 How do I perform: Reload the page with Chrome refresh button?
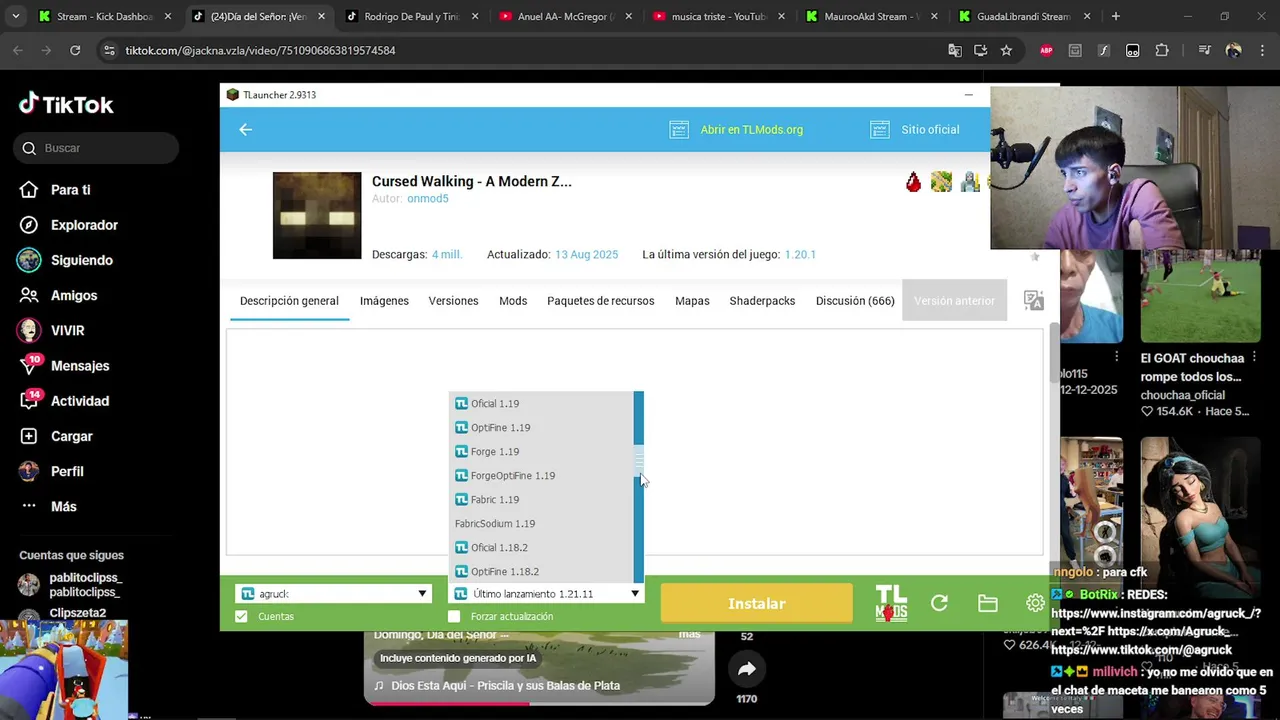coord(75,50)
